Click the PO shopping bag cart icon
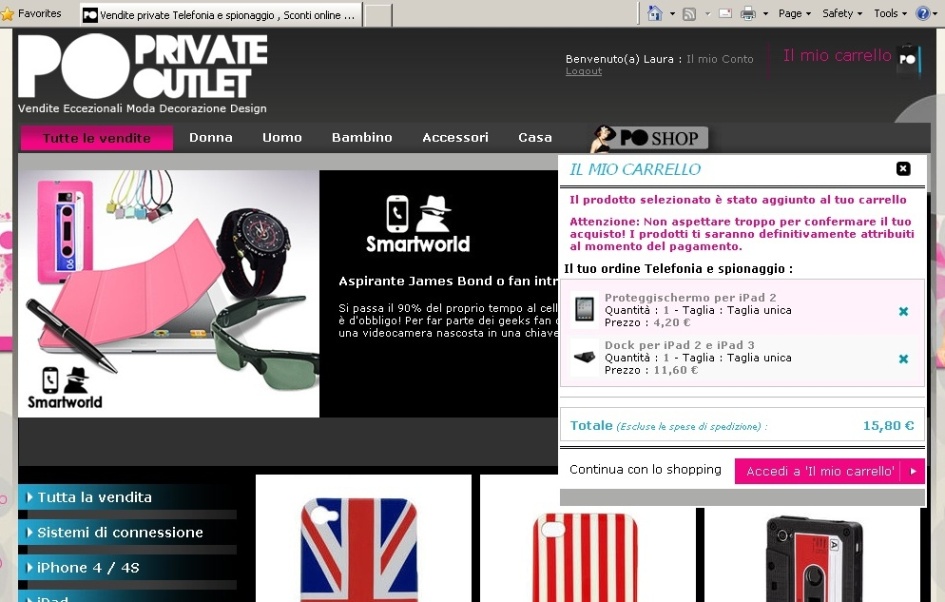The height and width of the screenshot is (602, 945). click(x=908, y=60)
